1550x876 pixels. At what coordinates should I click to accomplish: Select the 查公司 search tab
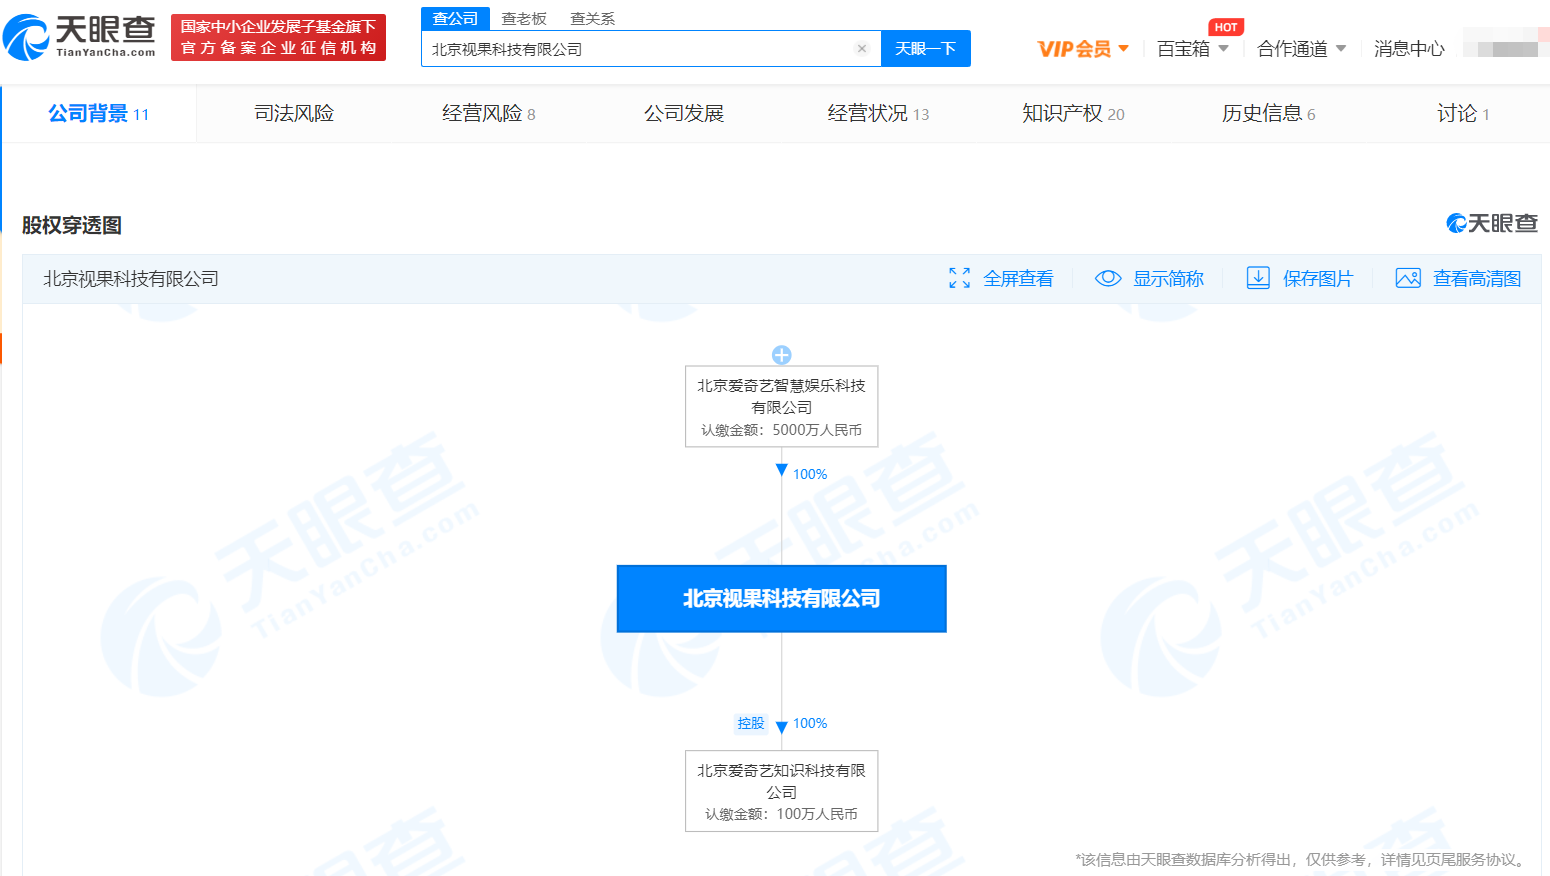tap(455, 19)
